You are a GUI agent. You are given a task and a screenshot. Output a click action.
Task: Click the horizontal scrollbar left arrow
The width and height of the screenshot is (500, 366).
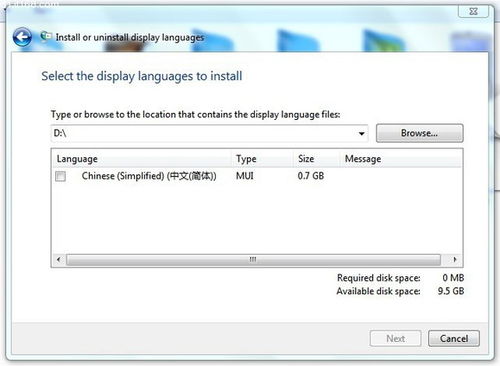[x=59, y=259]
